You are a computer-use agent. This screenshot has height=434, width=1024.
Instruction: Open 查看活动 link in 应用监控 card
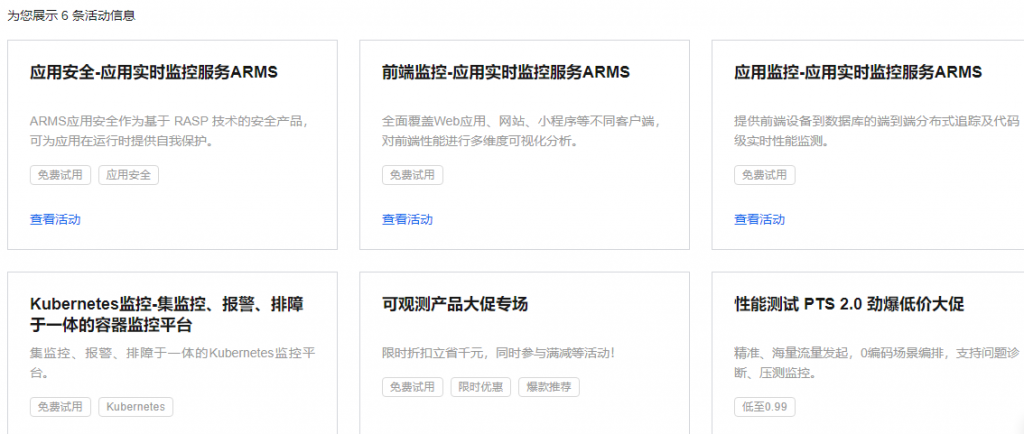[x=760, y=220]
